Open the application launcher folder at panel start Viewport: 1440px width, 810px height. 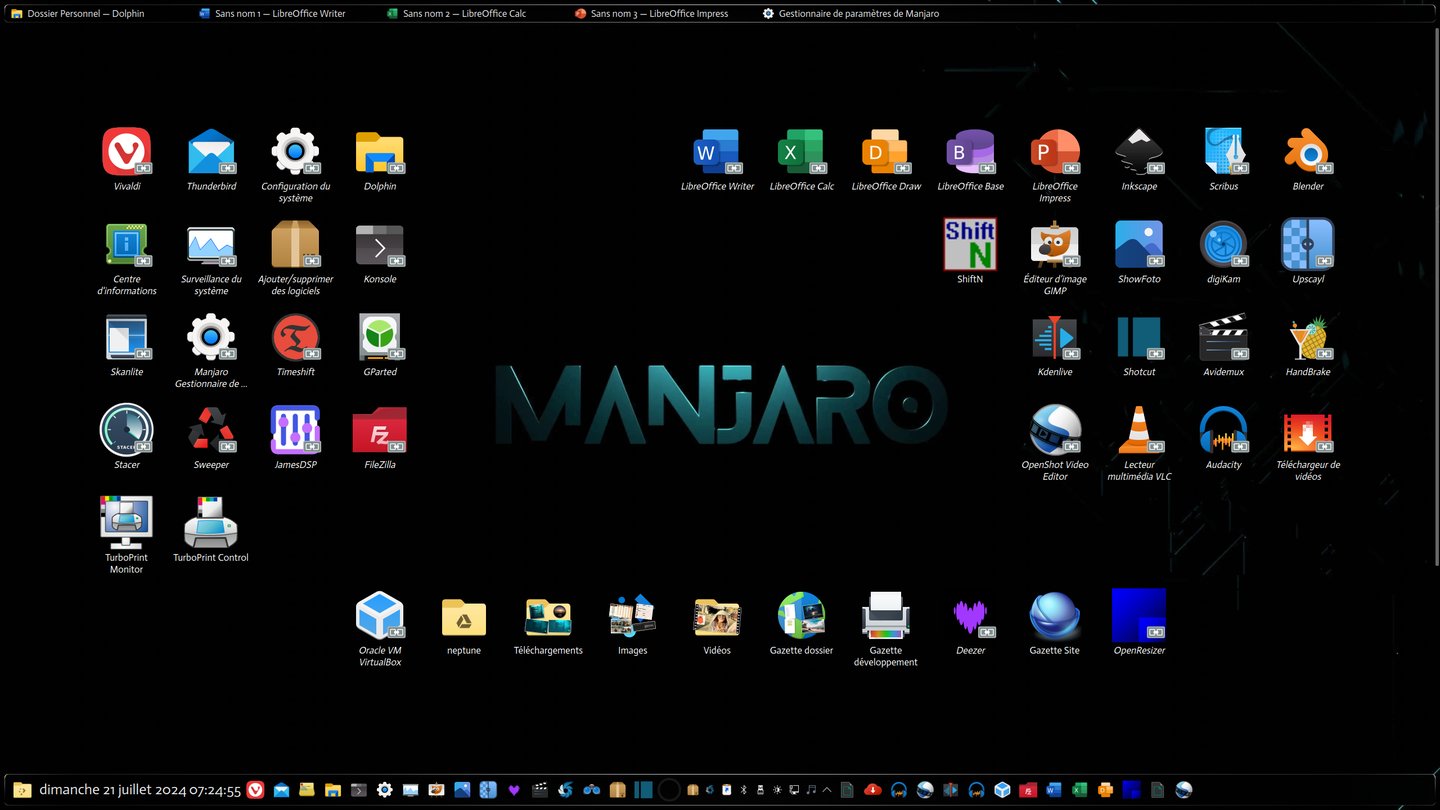(x=21, y=790)
